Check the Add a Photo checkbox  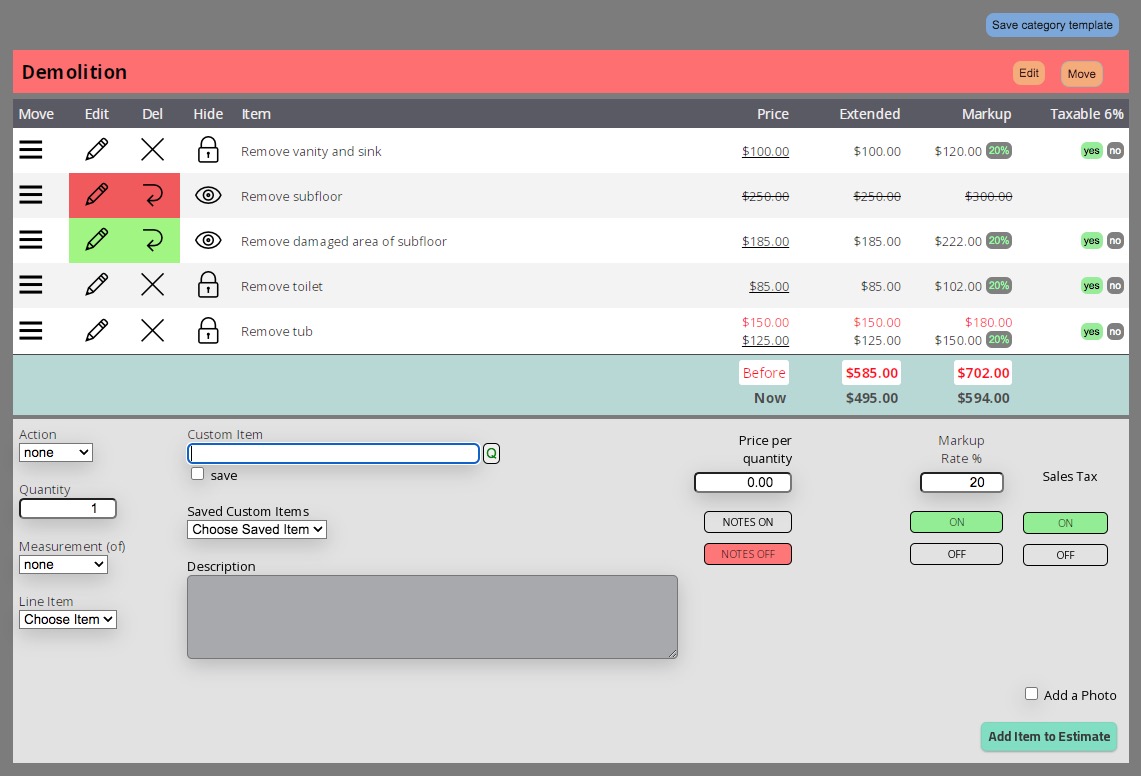1031,693
